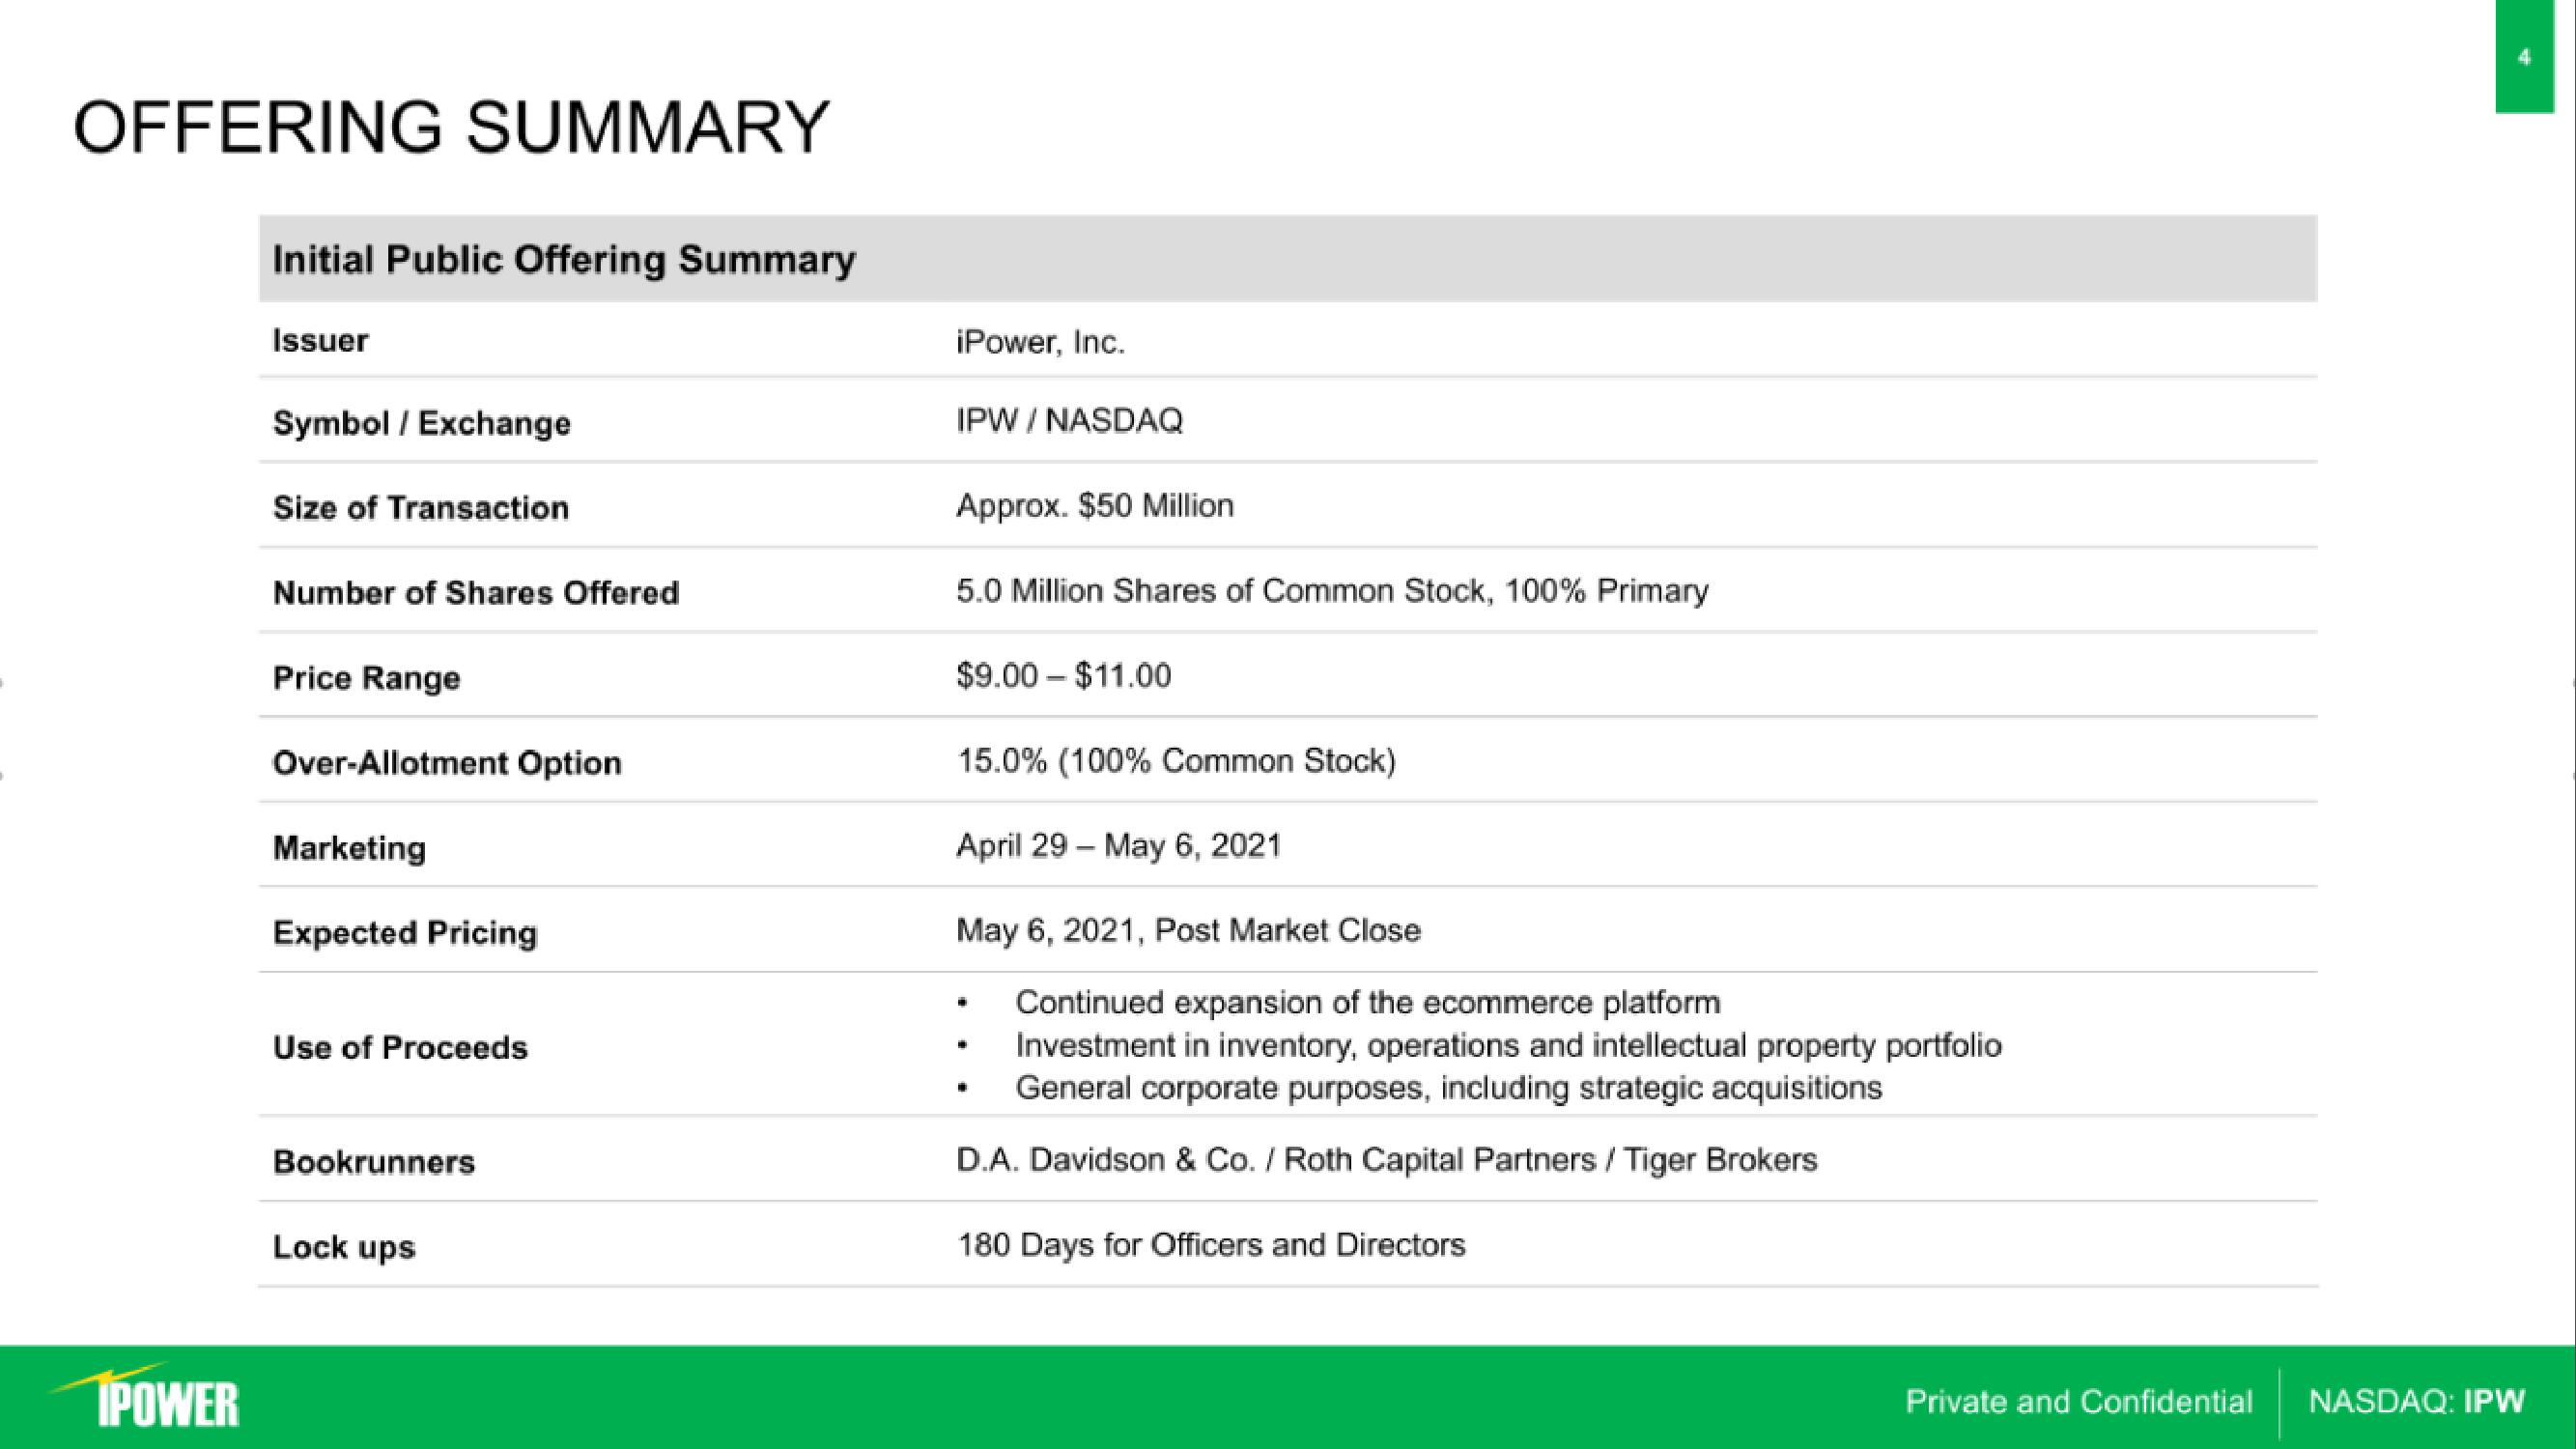Click 'May 6, 2021, Post Market Close' text
This screenshot has height=1449, width=2576.
click(1188, 931)
